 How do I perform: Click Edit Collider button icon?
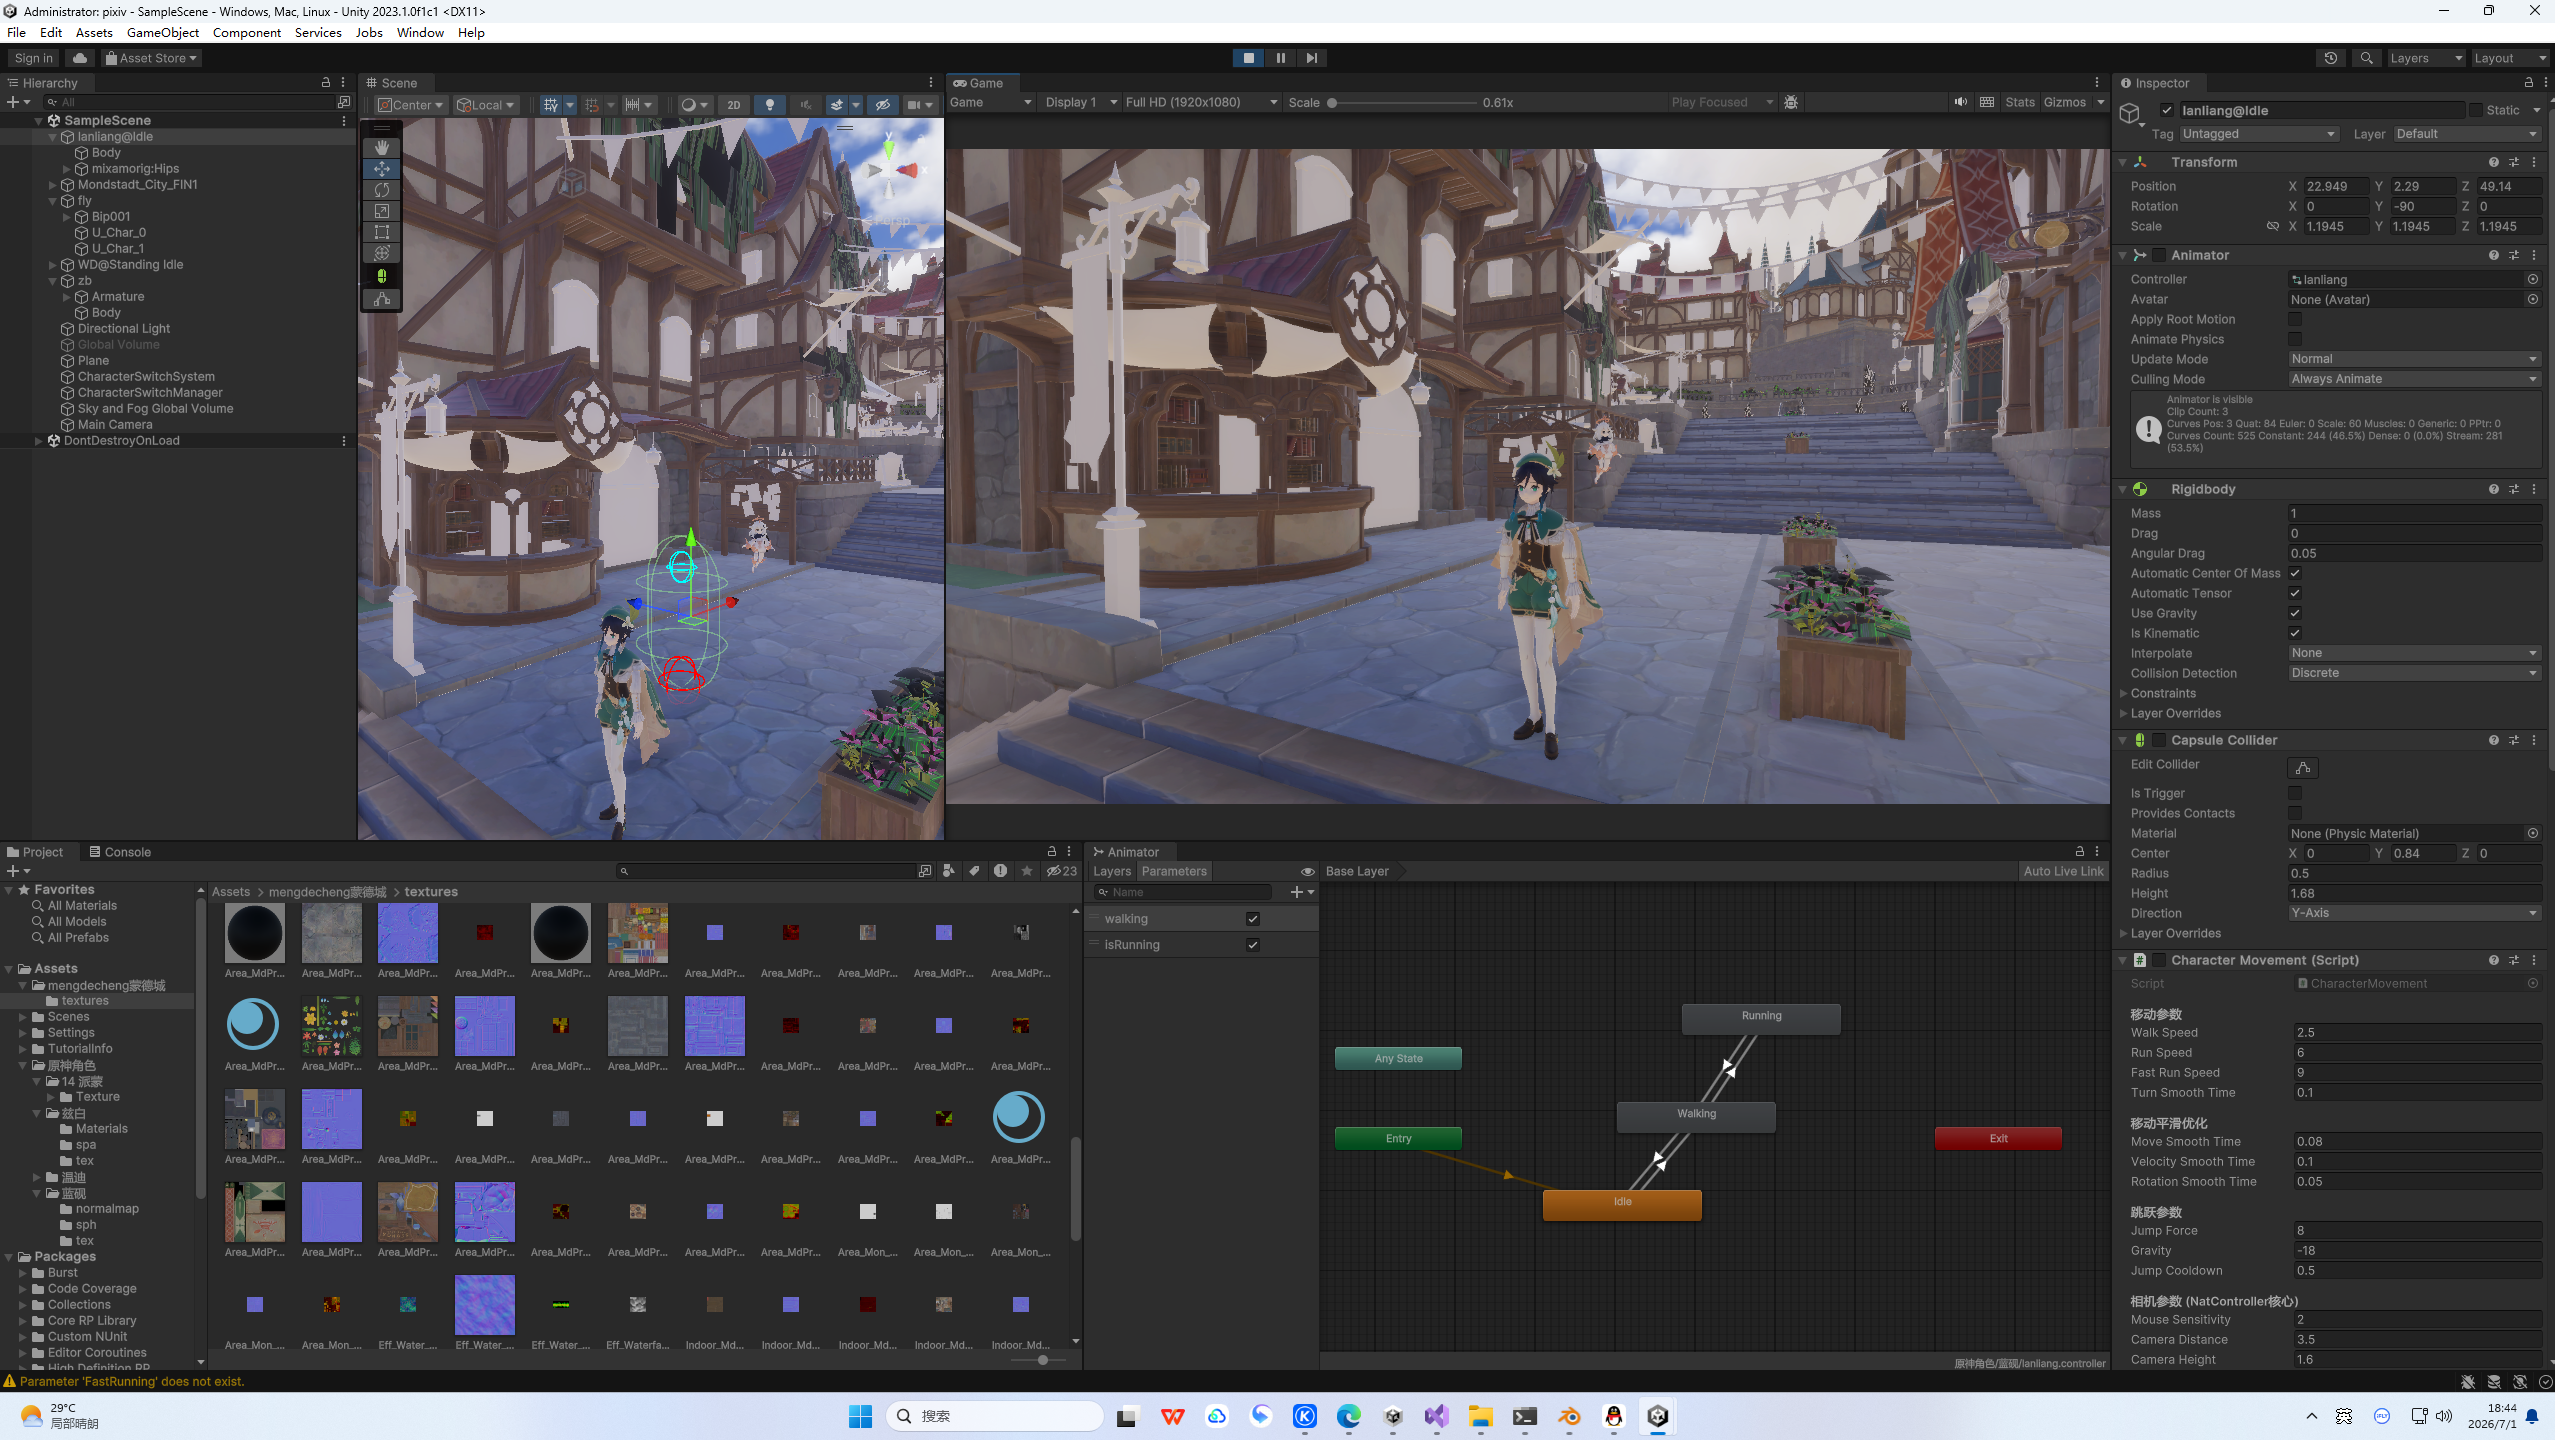[2302, 768]
